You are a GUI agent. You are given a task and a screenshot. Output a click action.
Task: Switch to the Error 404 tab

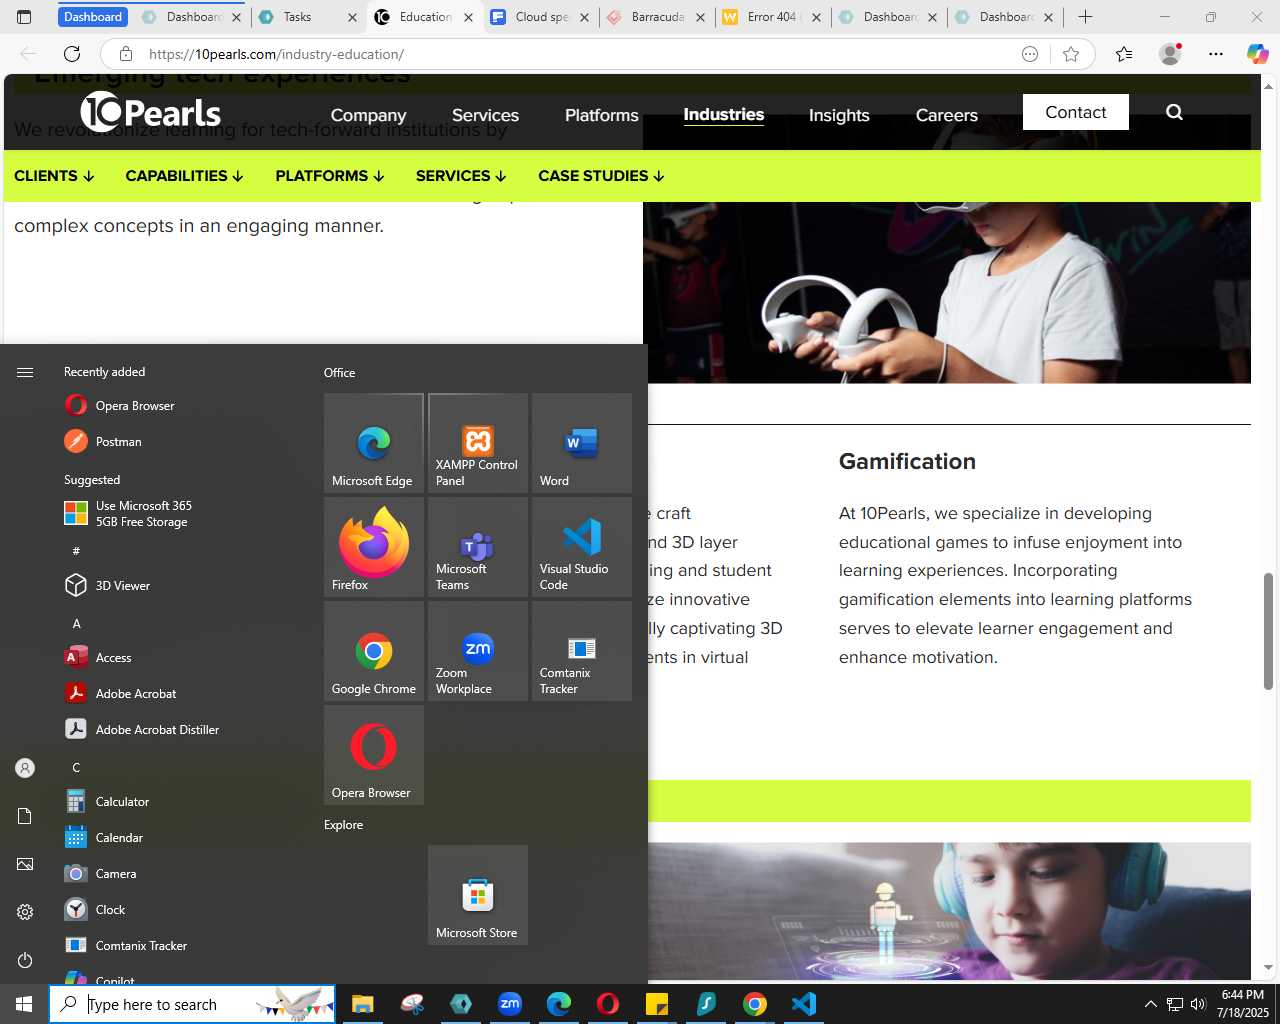pos(773,17)
